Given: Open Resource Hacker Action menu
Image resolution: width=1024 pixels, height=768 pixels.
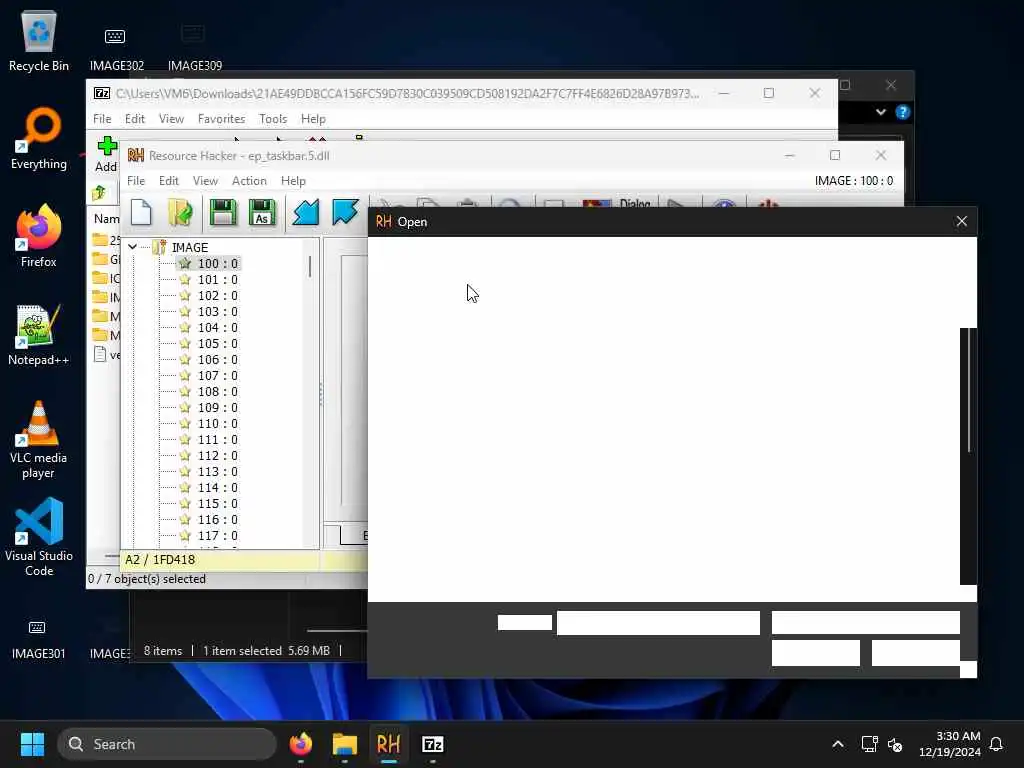Looking at the screenshot, I should (249, 181).
